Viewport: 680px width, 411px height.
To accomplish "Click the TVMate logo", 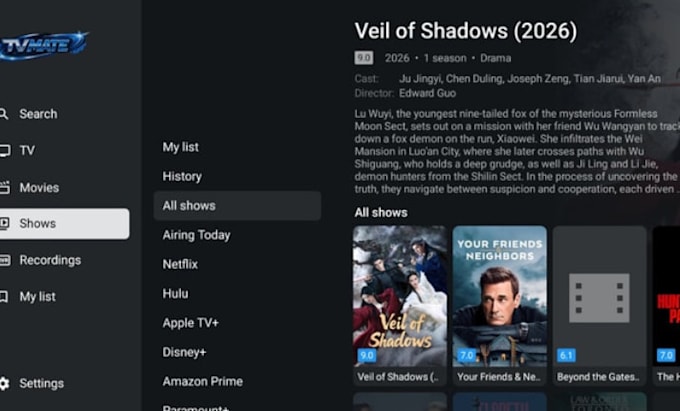I will pyautogui.click(x=43, y=45).
